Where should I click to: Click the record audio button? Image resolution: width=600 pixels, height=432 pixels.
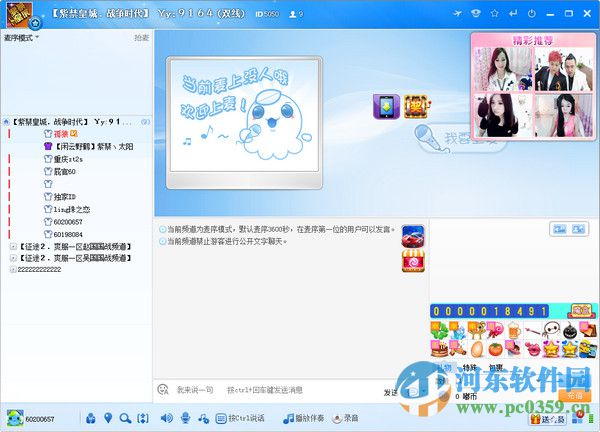(x=346, y=418)
